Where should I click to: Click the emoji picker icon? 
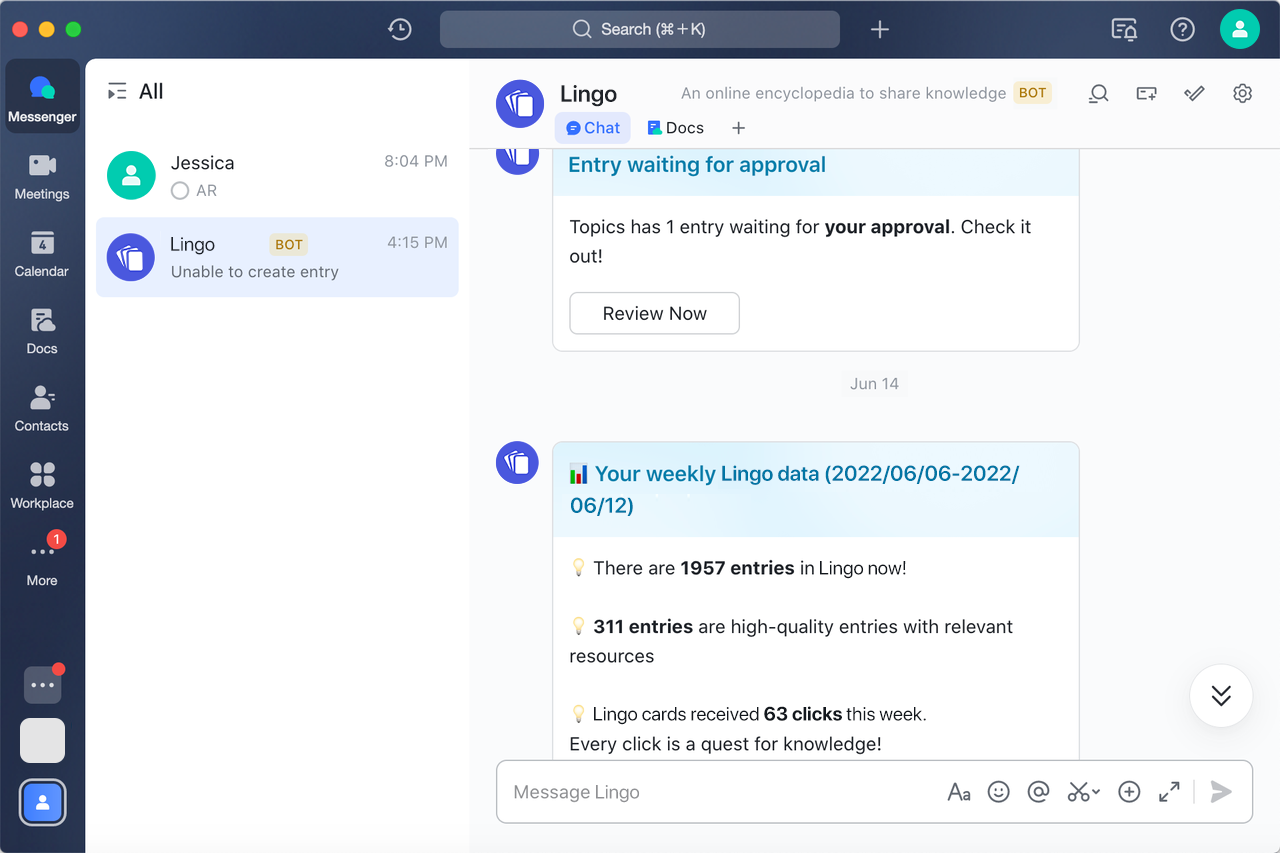point(998,792)
